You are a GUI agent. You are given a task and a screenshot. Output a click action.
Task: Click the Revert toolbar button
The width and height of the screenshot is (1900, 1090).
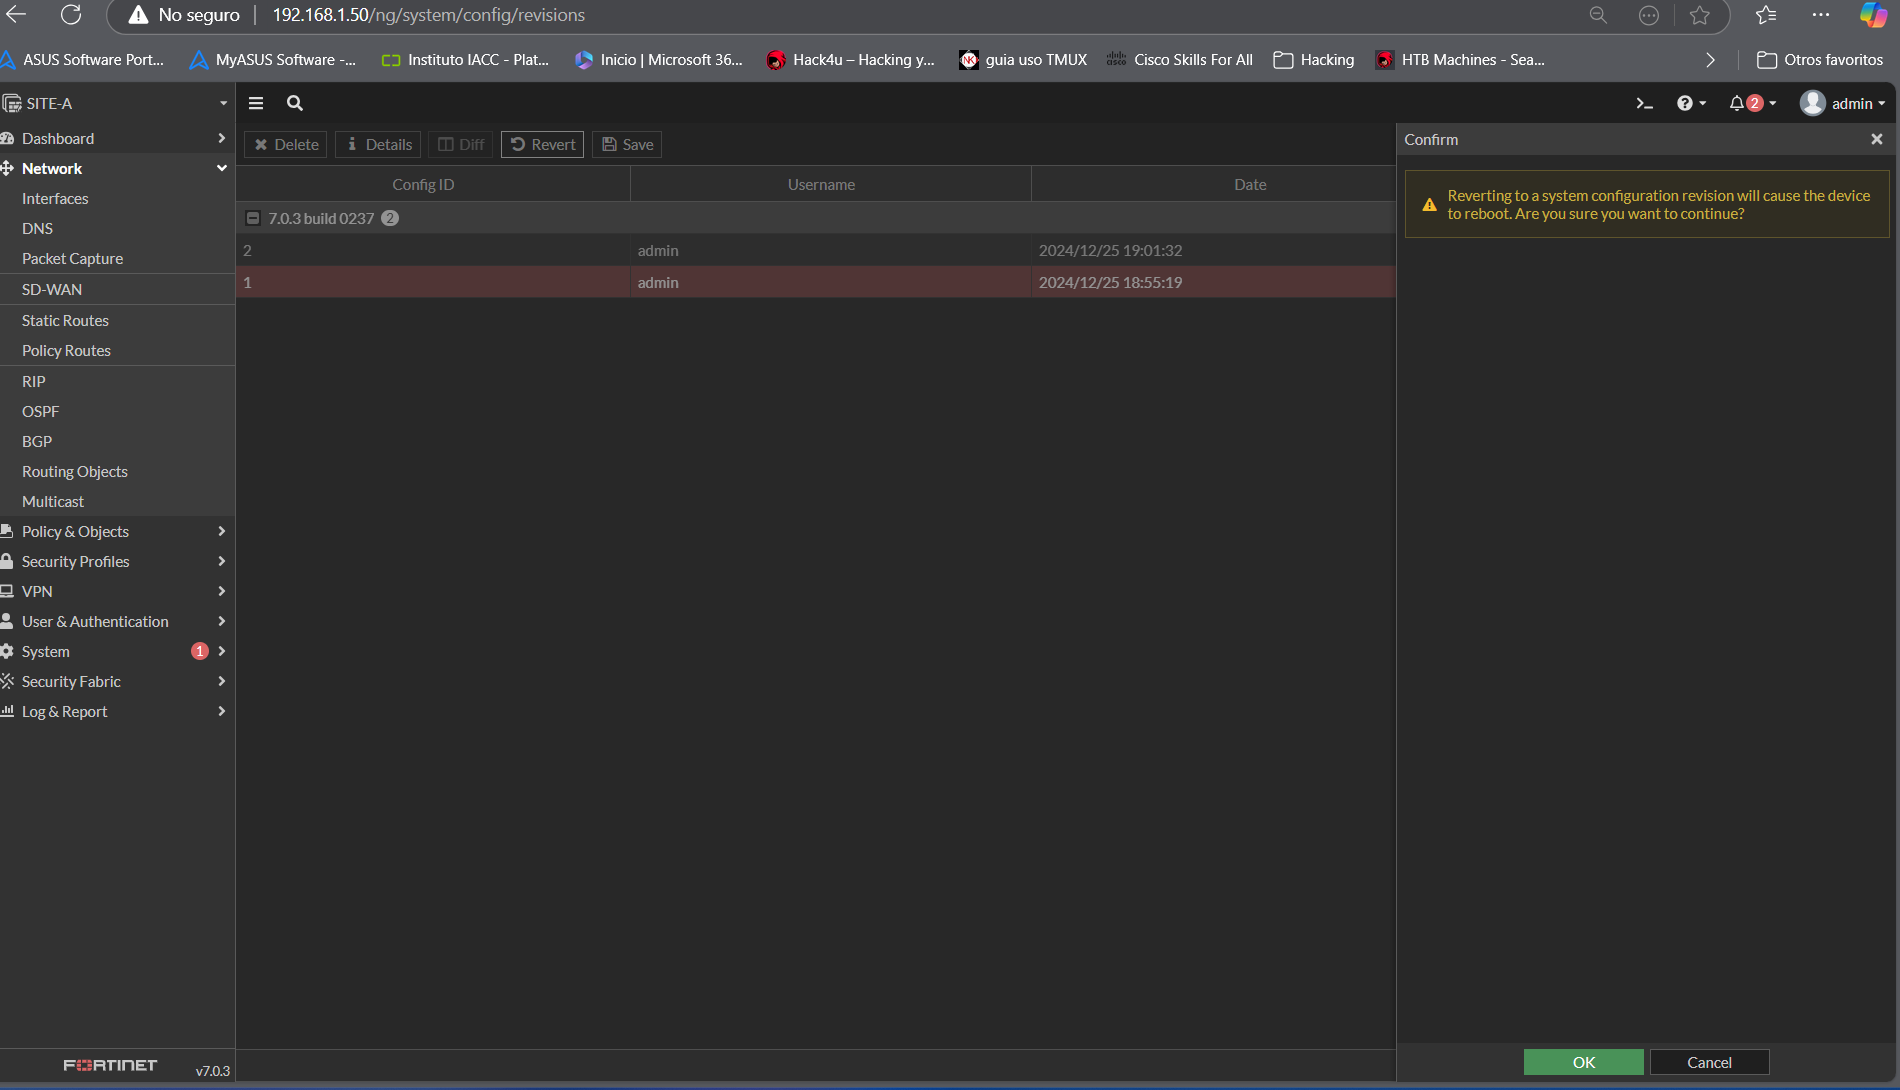tap(543, 144)
